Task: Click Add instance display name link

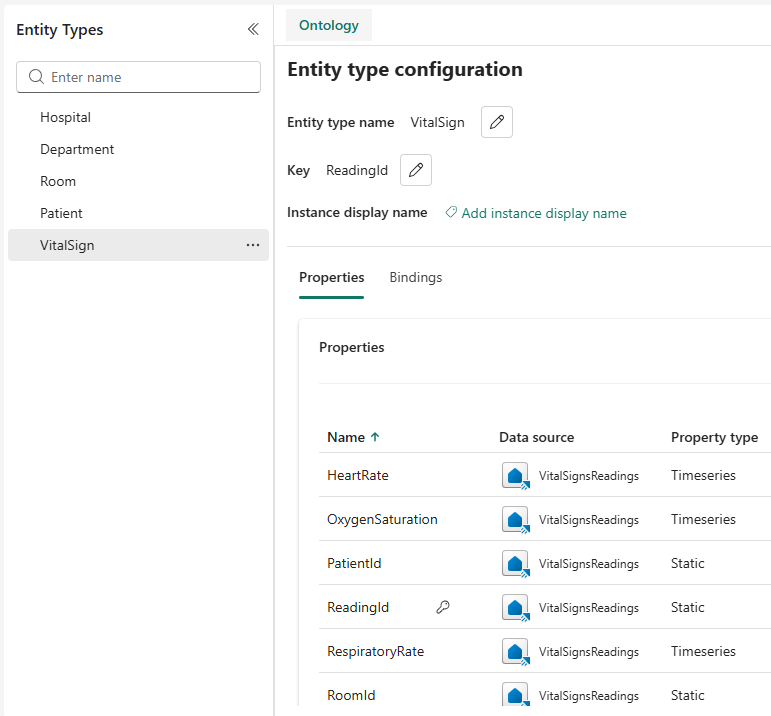Action: pos(544,213)
